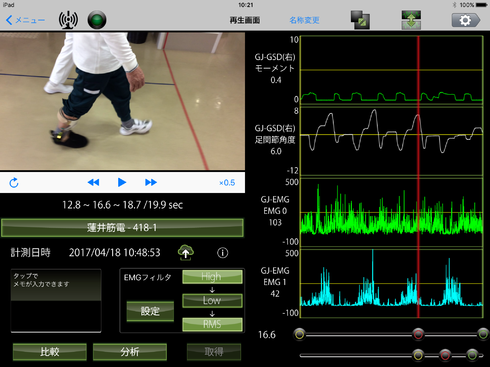Open the overlay windows icon in toolbar
The image size is (490, 367).
pyautogui.click(x=360, y=20)
